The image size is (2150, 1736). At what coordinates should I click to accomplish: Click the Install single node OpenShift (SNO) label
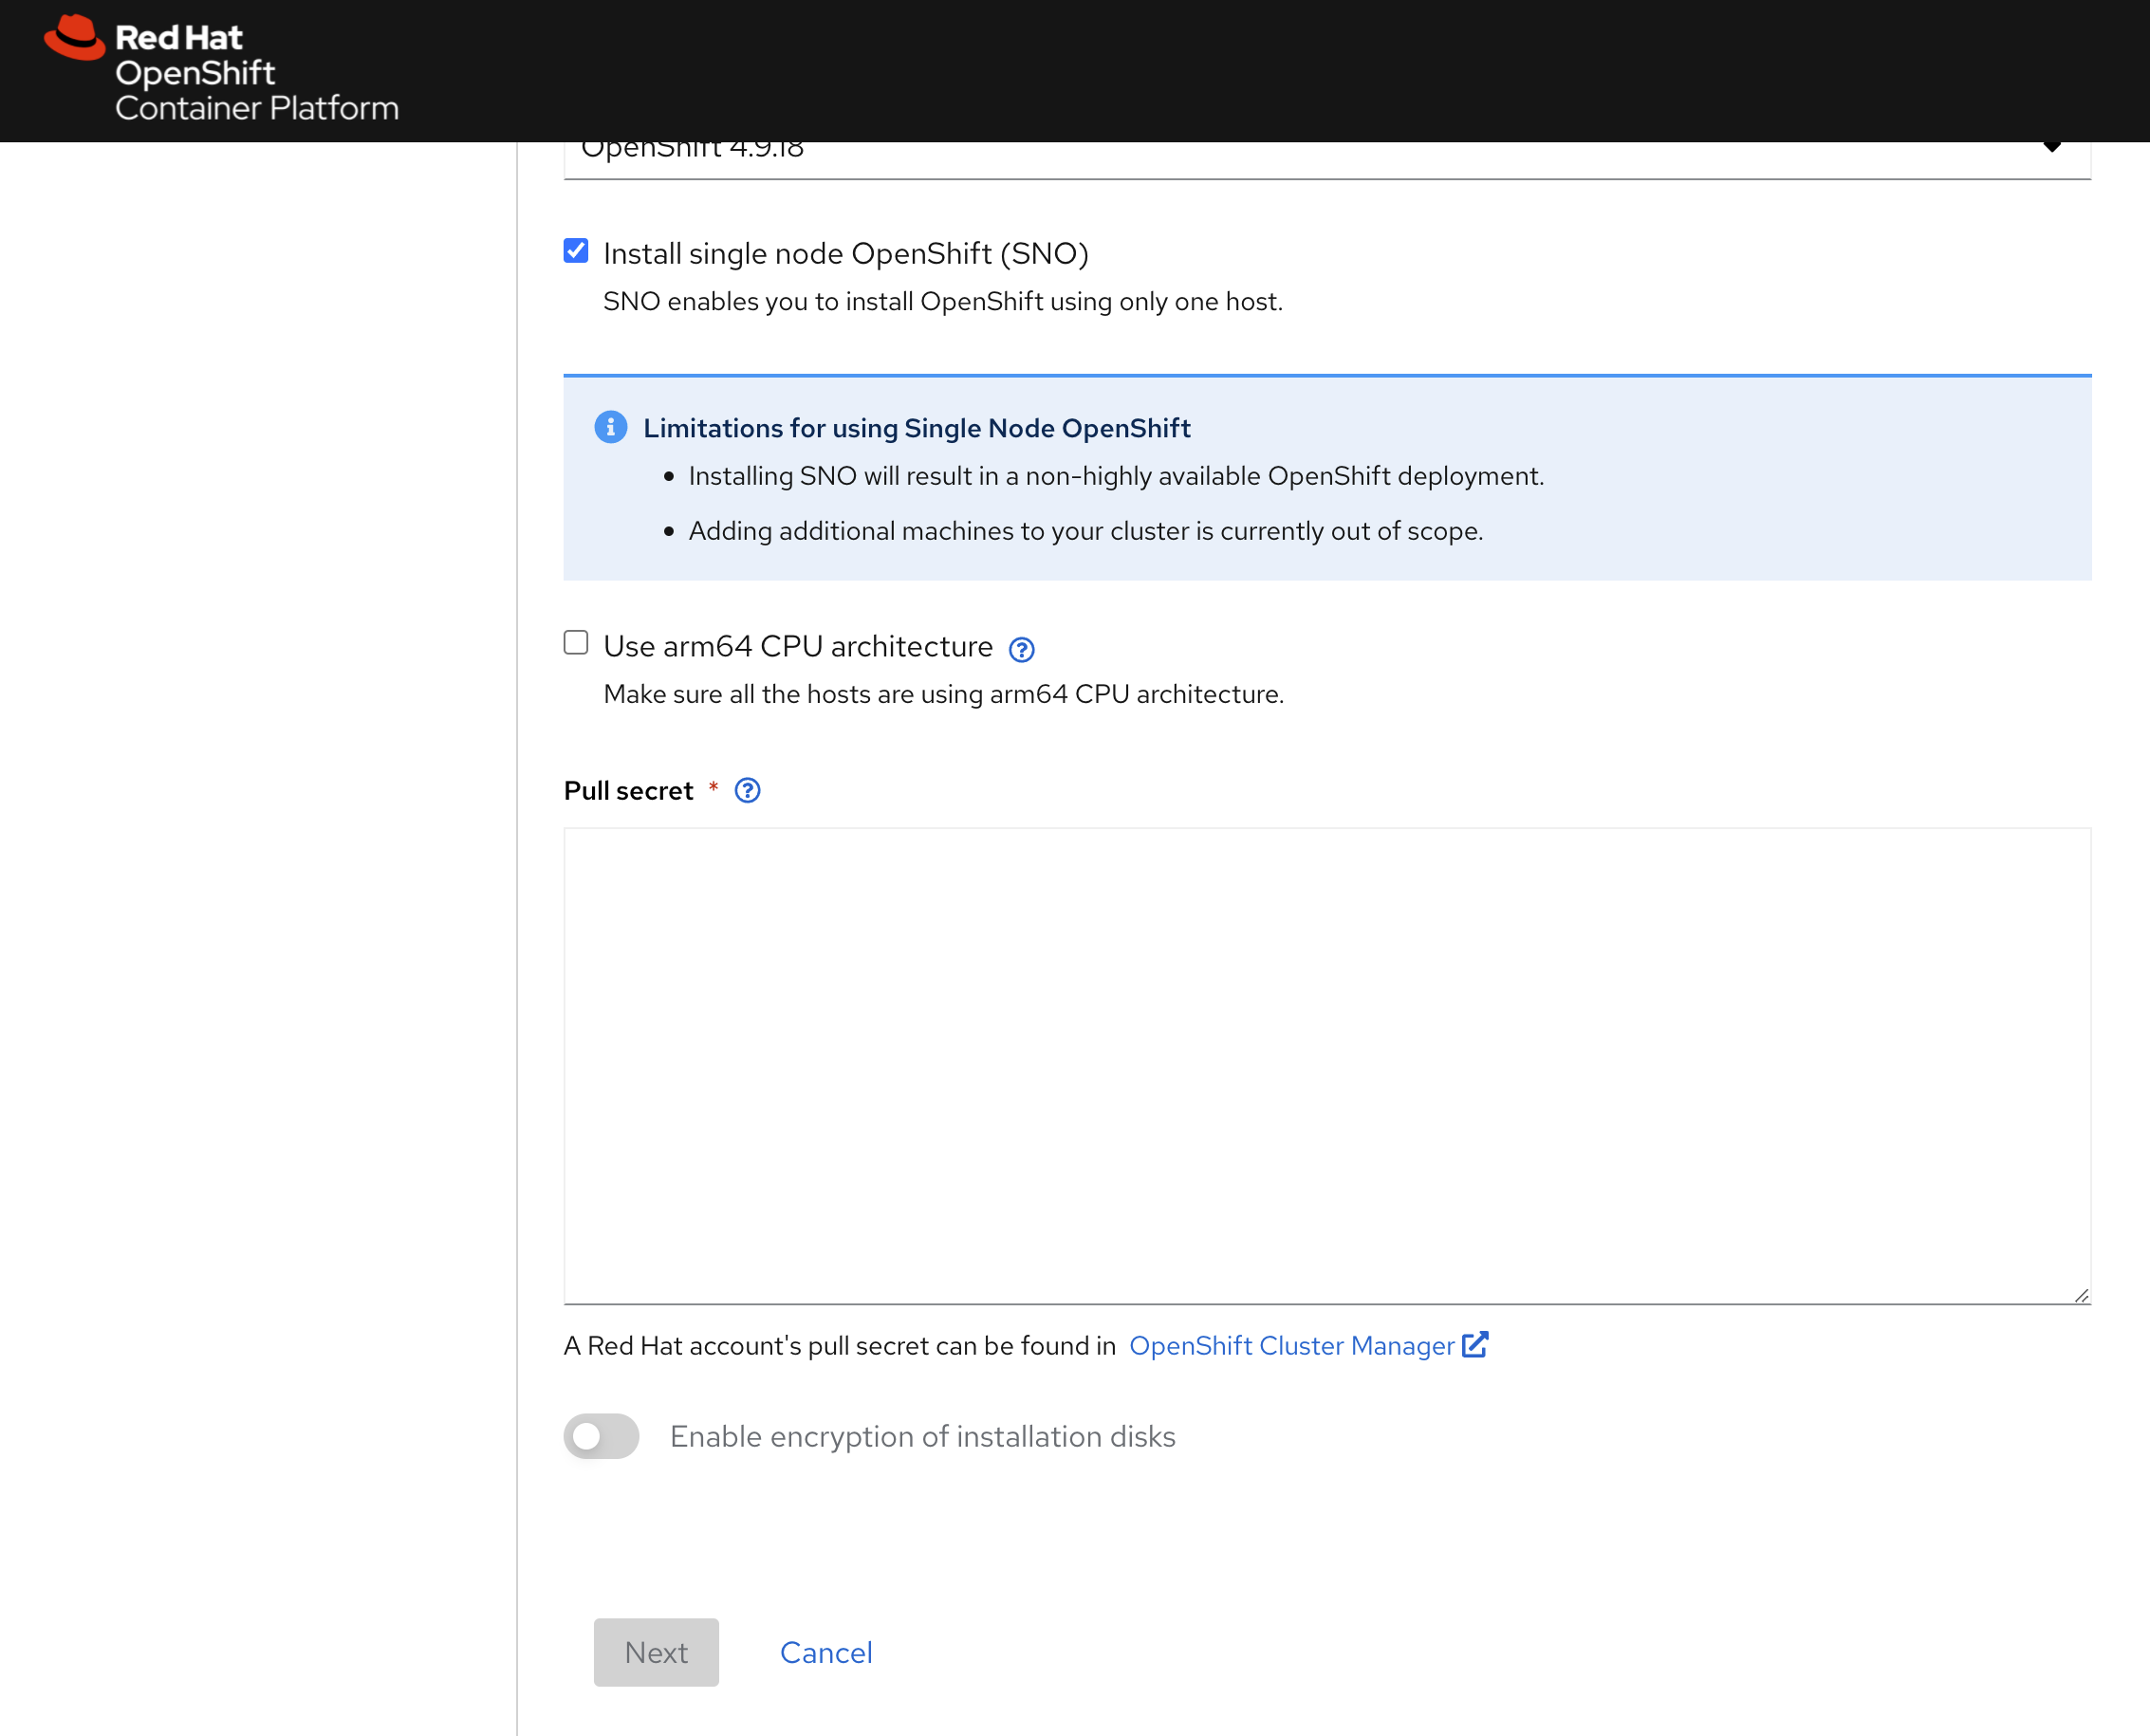[845, 254]
